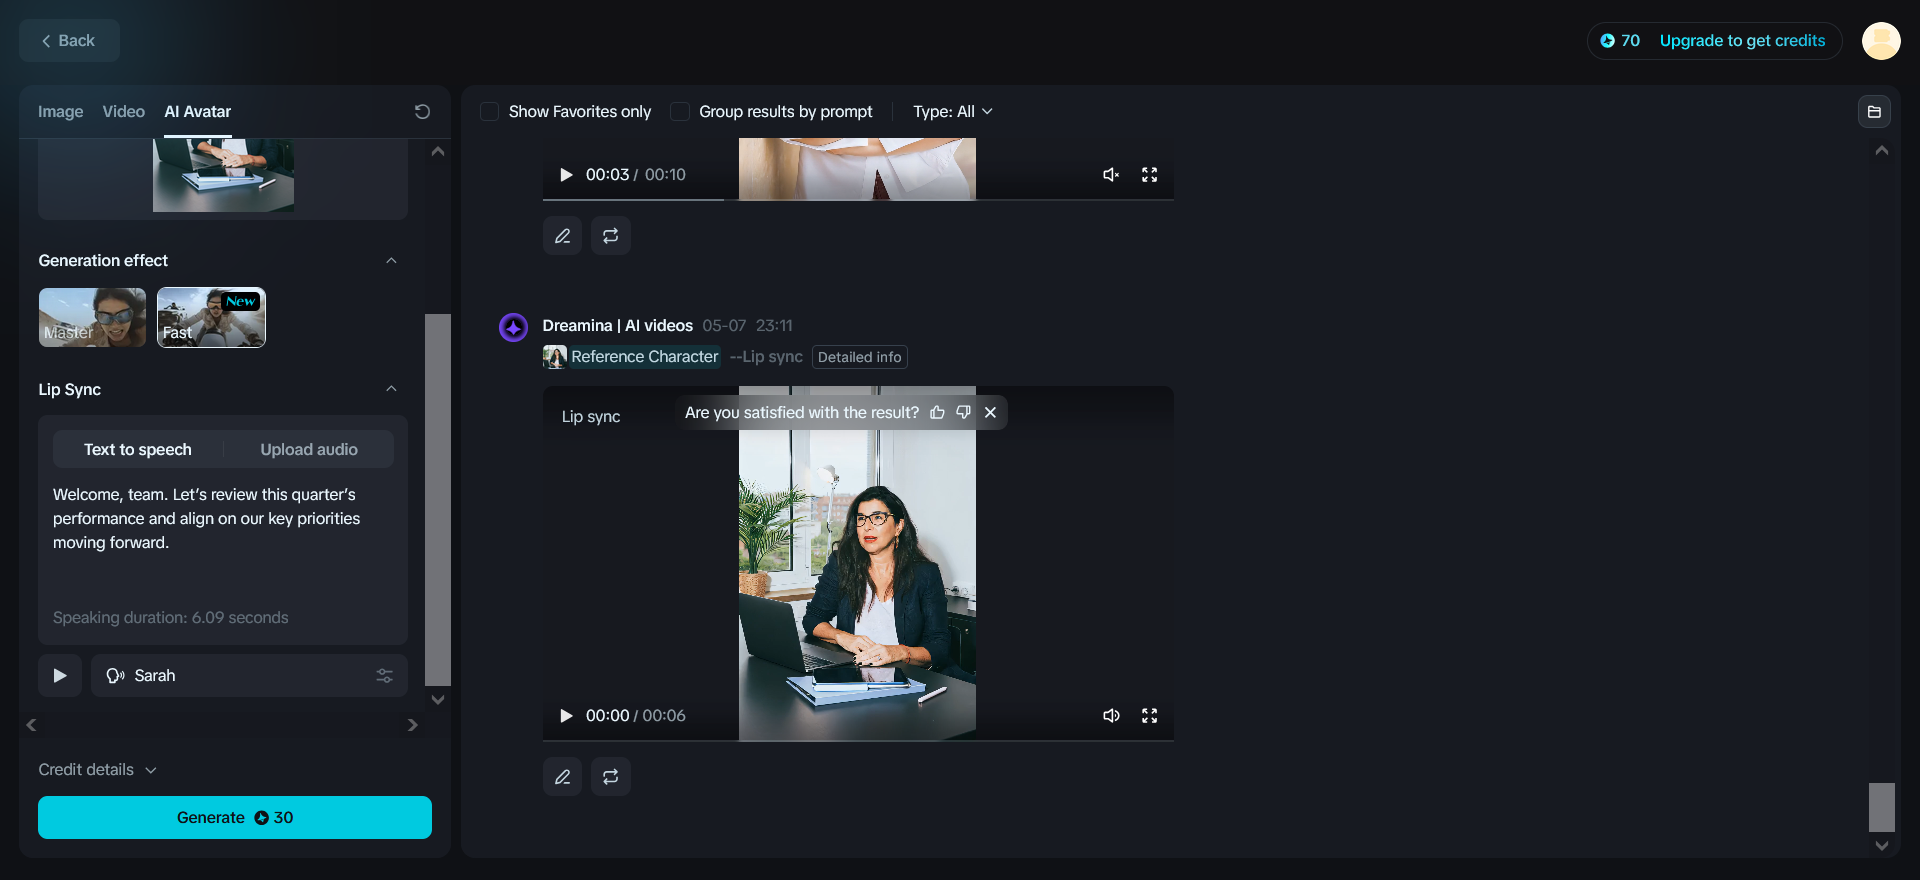Expand Credit details

pos(98,770)
